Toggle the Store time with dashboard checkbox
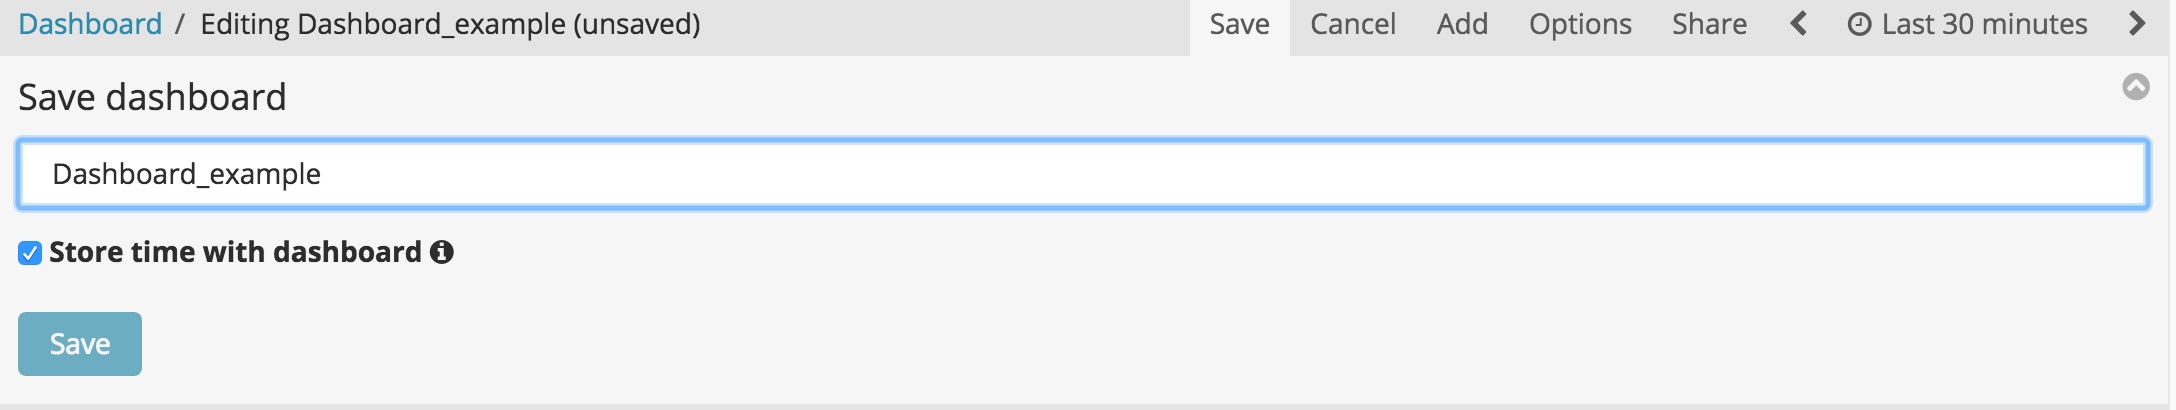This screenshot has width=2176, height=410. point(30,253)
